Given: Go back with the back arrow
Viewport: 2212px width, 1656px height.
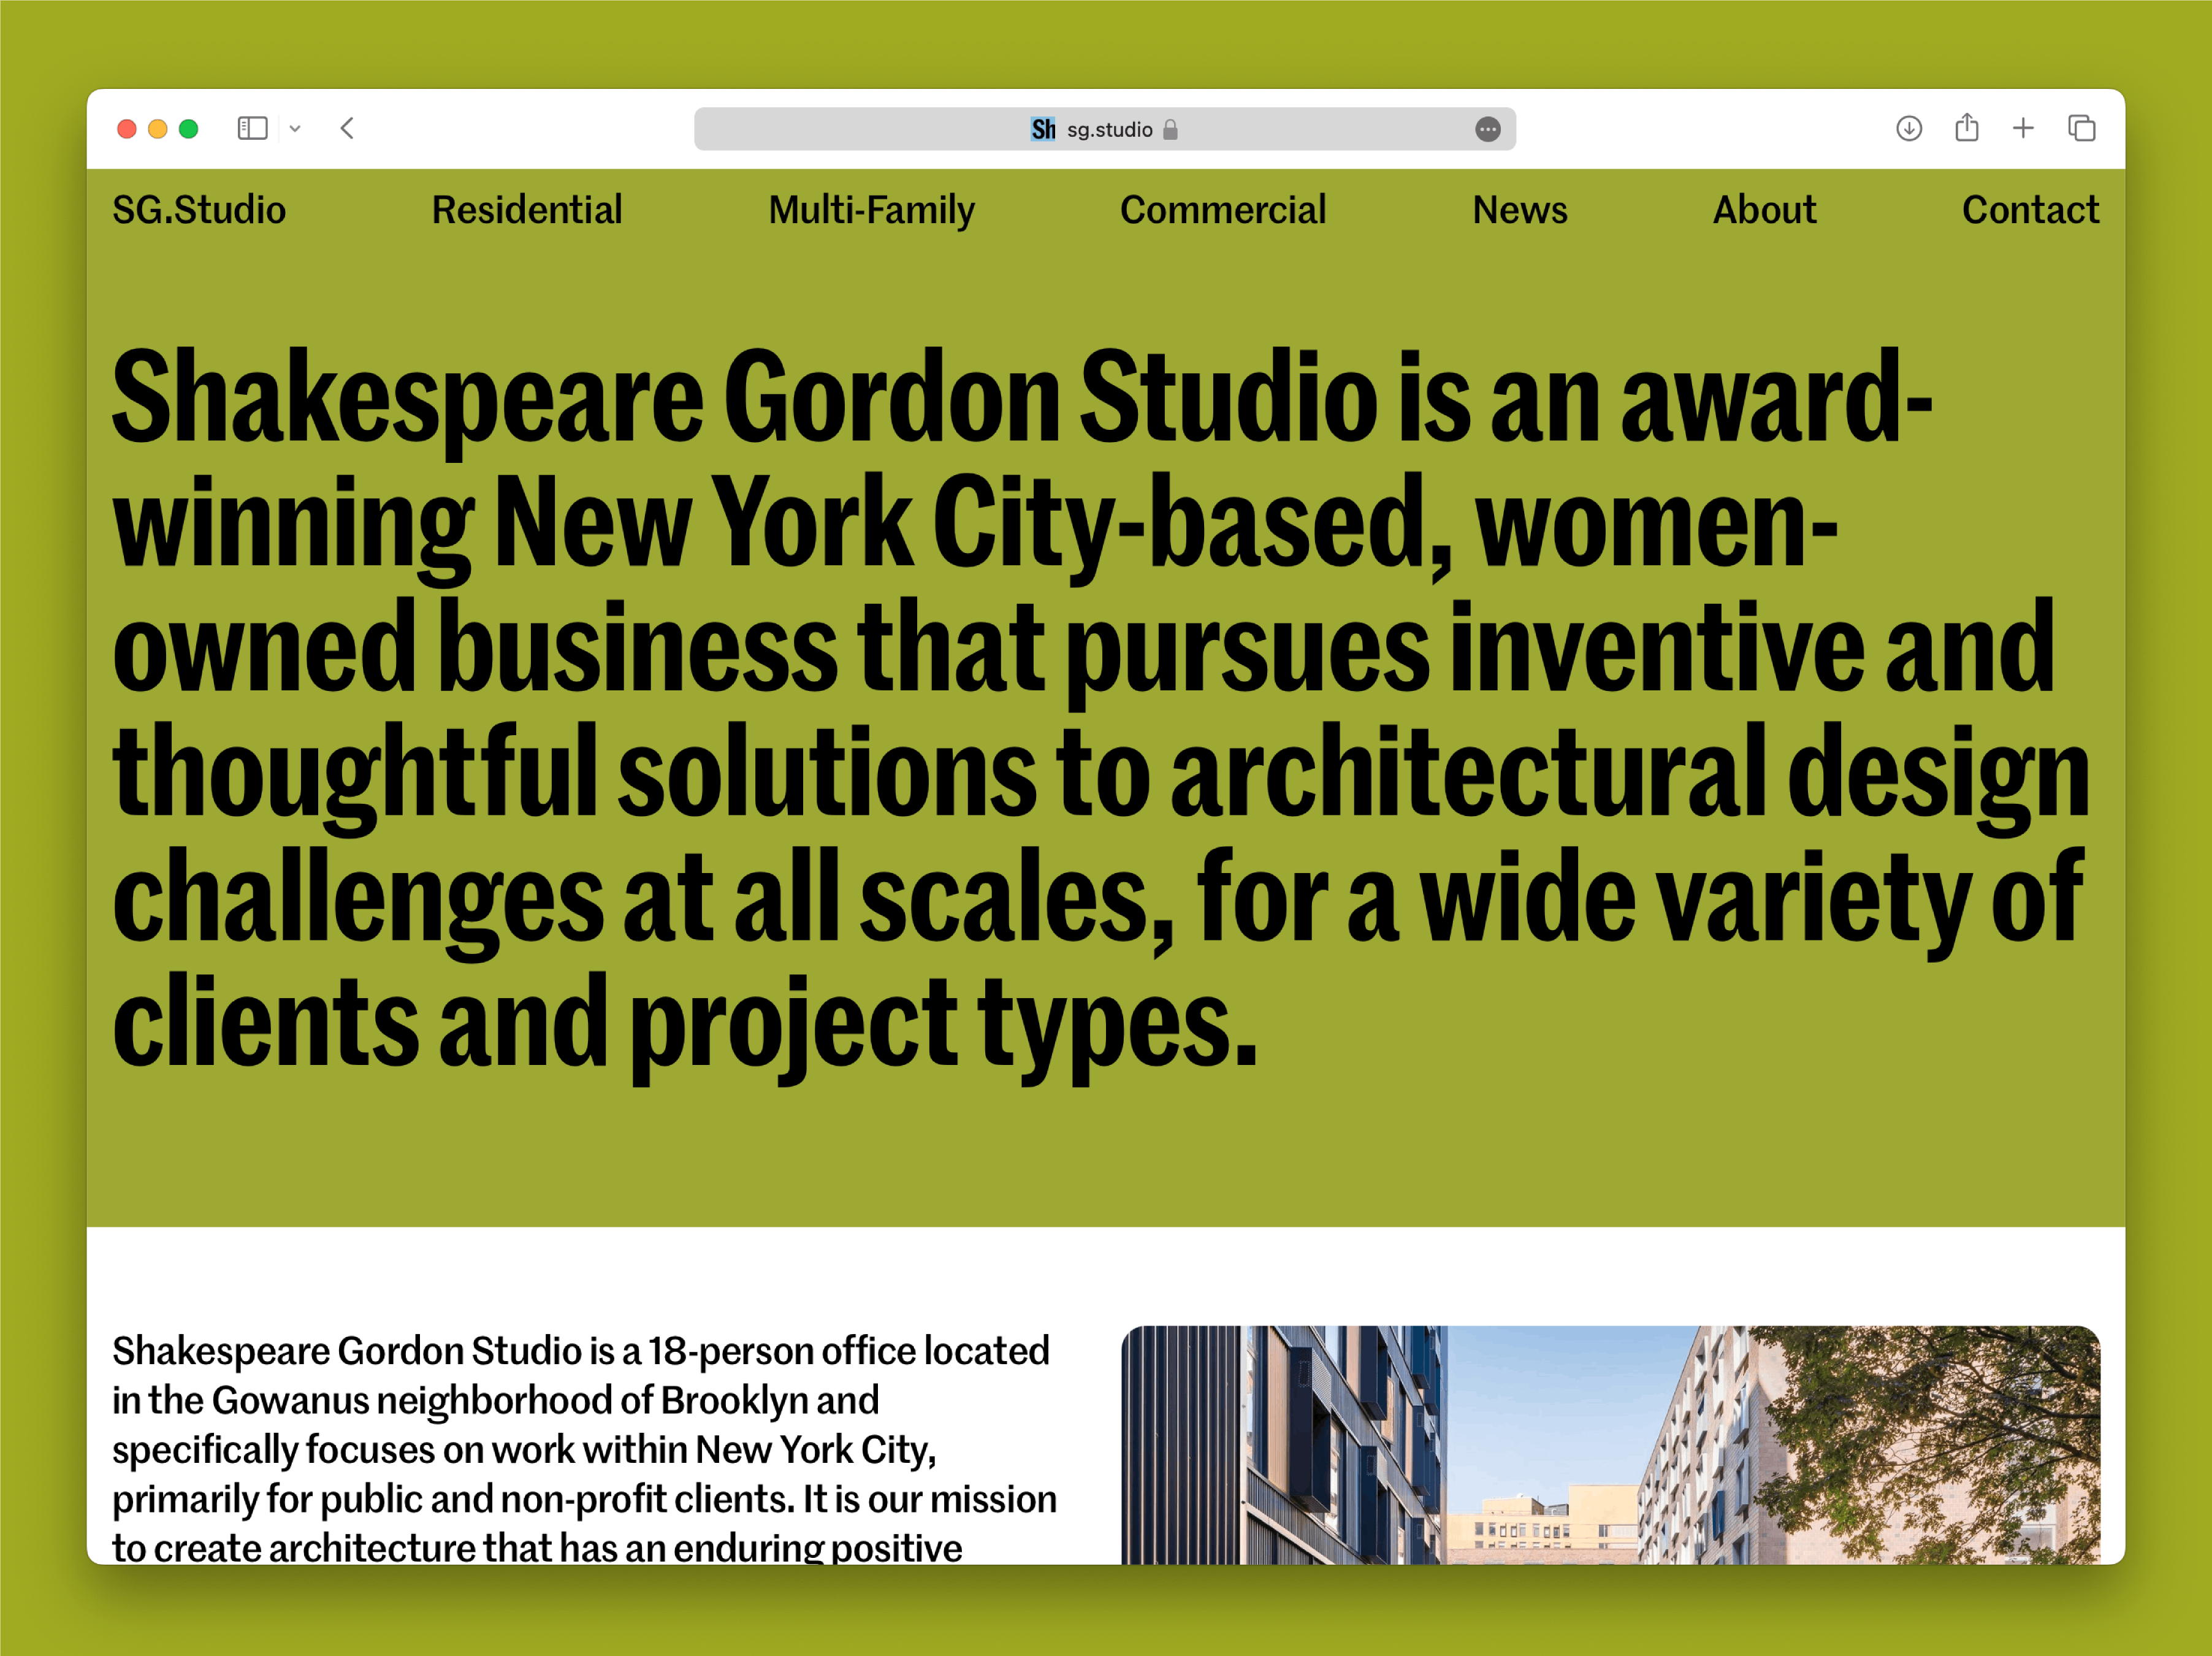Looking at the screenshot, I should 347,128.
